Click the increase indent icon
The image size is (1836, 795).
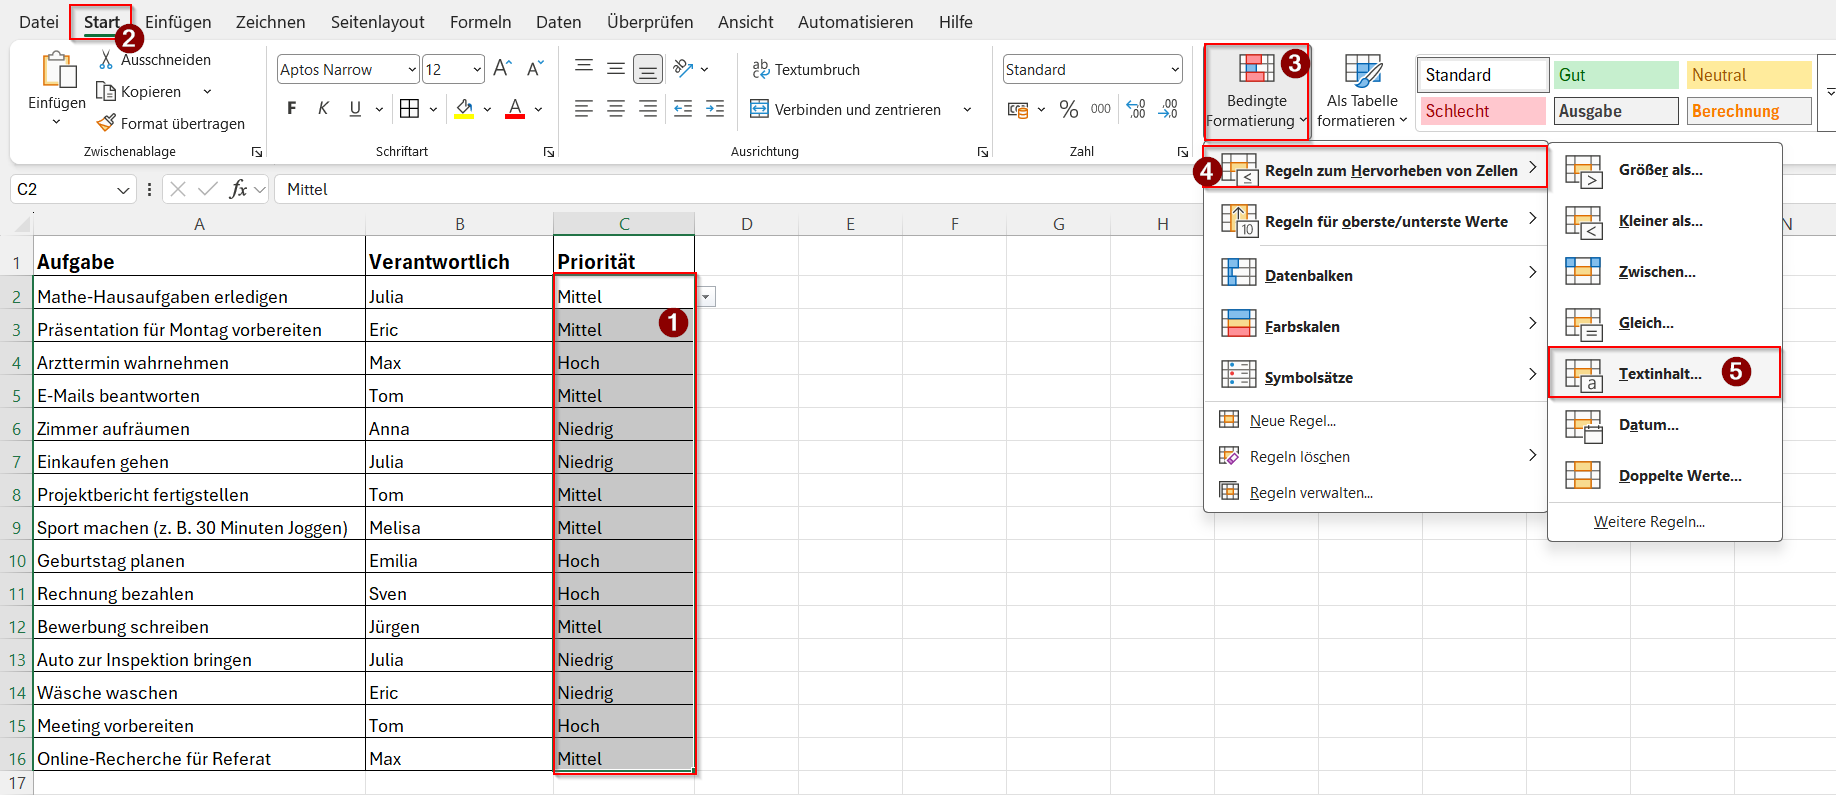pyautogui.click(x=715, y=109)
